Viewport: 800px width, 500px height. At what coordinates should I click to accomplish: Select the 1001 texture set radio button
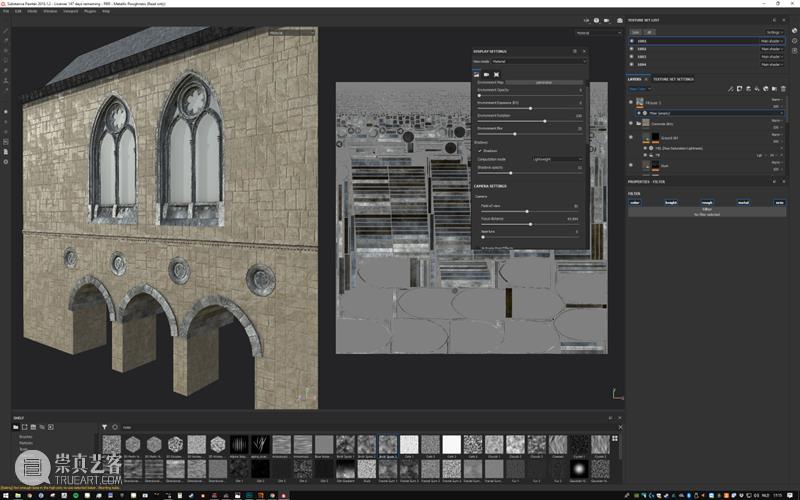click(x=631, y=41)
